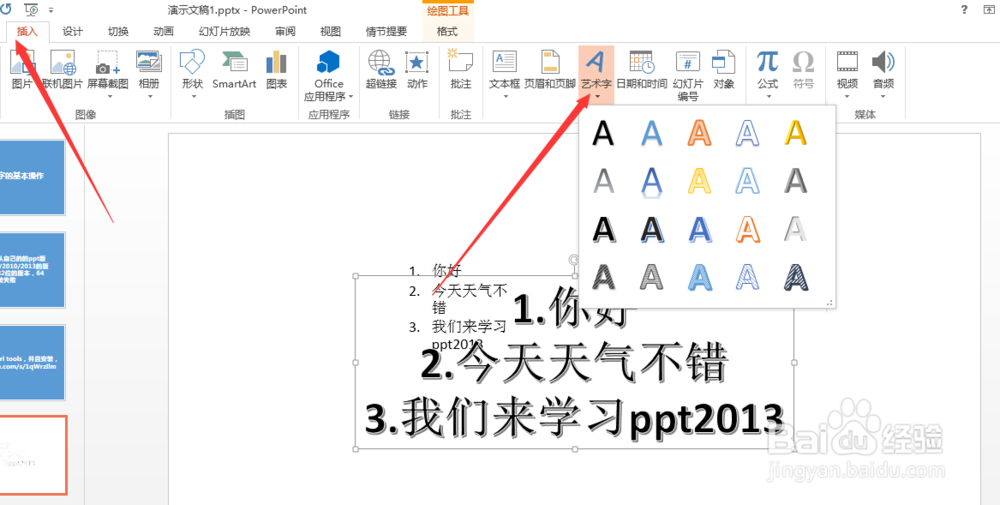Select the slide thumbnail titled 字的基本操作

point(32,177)
